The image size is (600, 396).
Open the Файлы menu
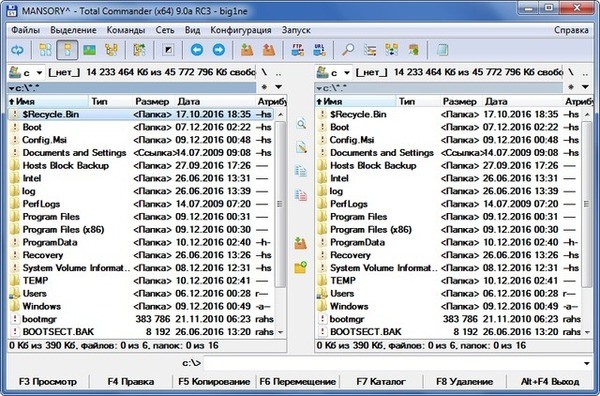point(25,30)
